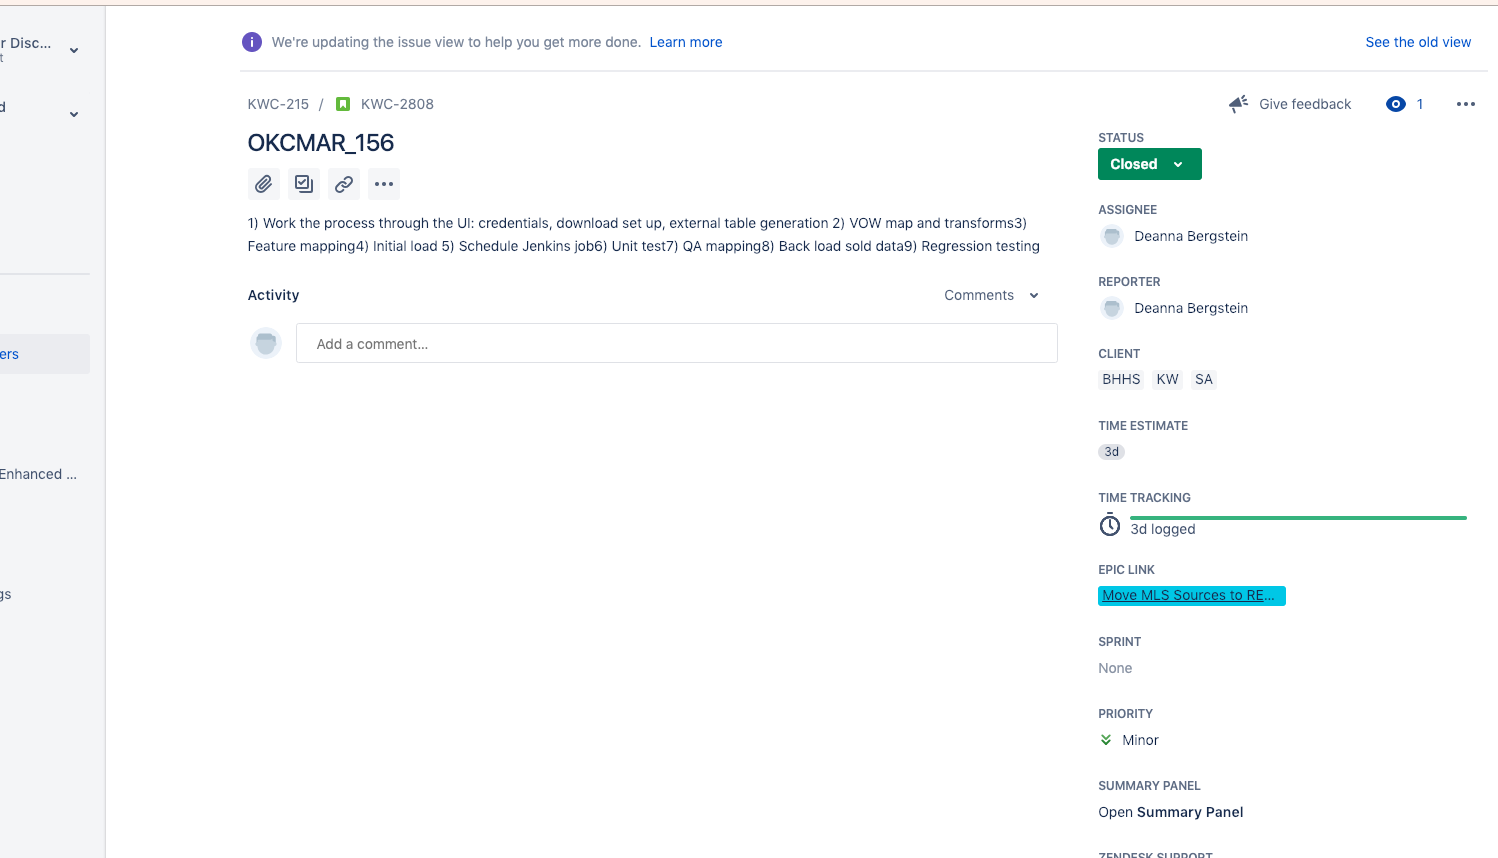Click the Add a comment field

(x=677, y=343)
